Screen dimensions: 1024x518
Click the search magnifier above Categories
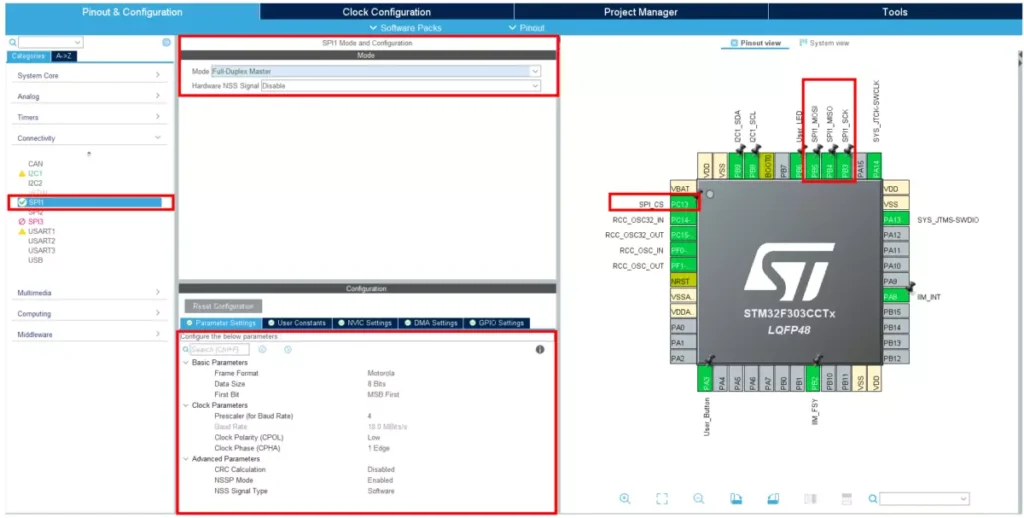(x=12, y=42)
